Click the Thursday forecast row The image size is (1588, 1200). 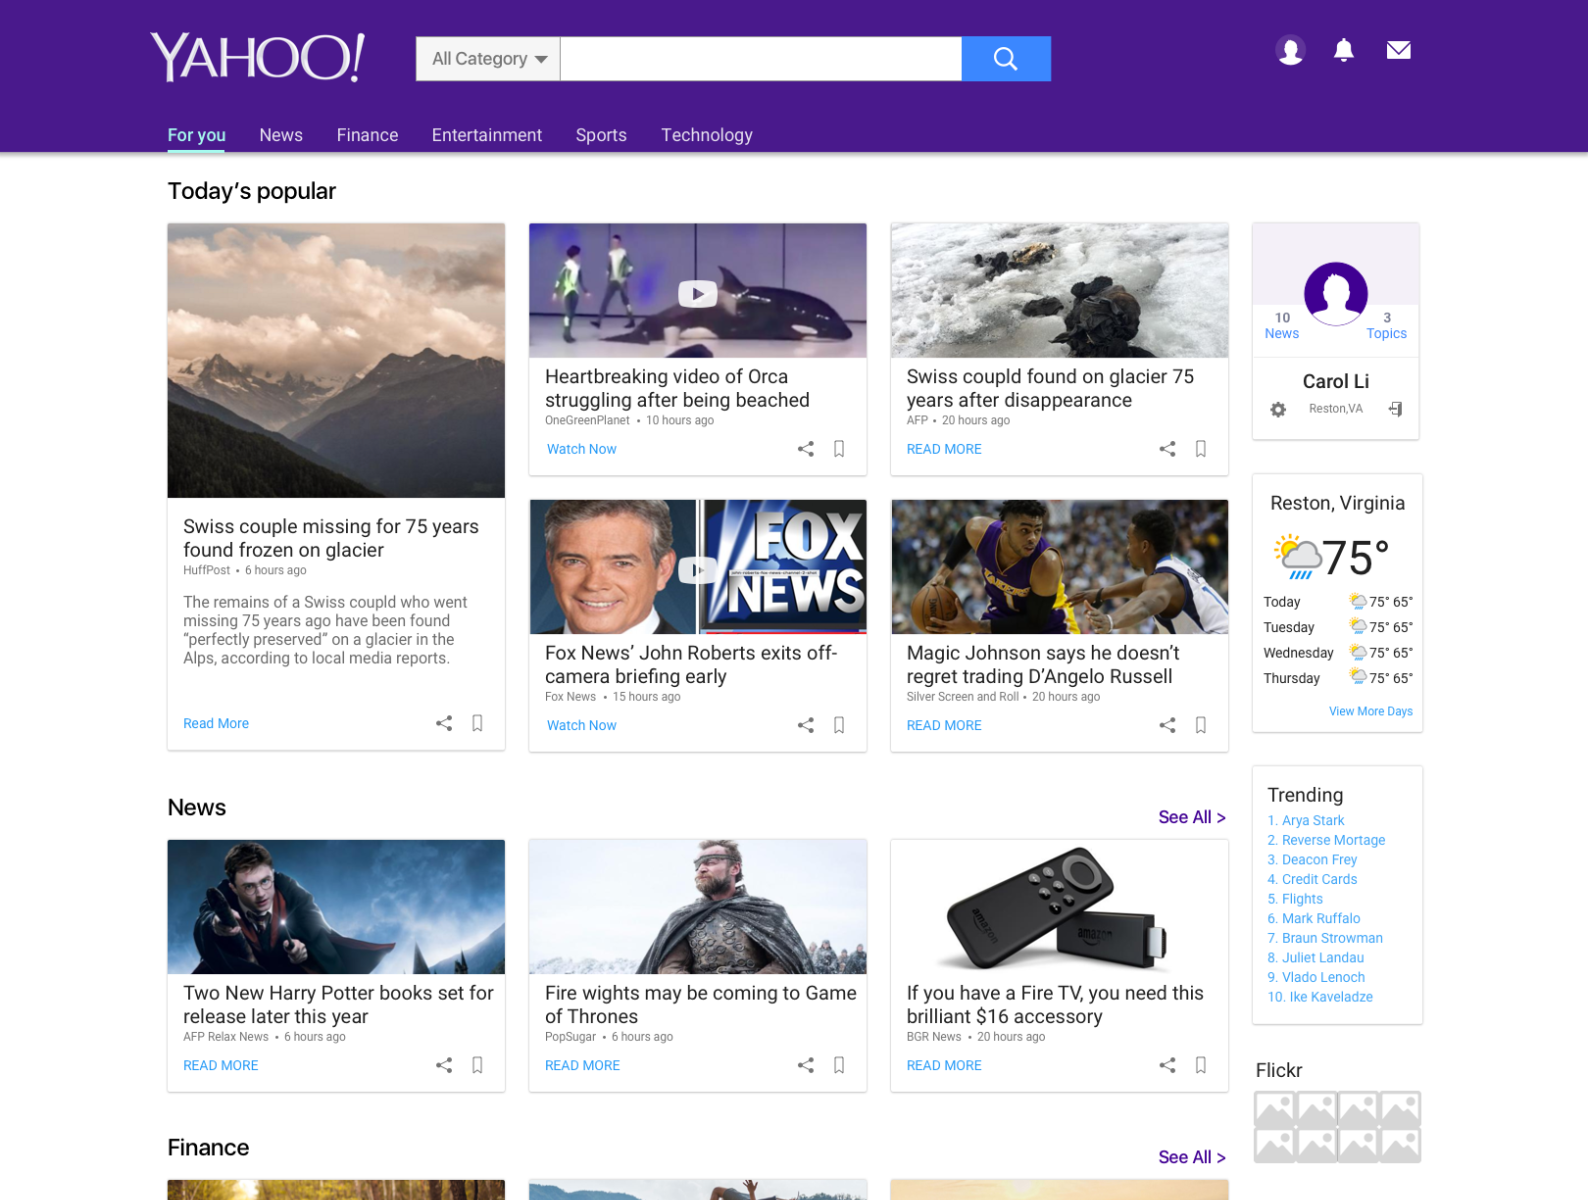(x=1338, y=678)
